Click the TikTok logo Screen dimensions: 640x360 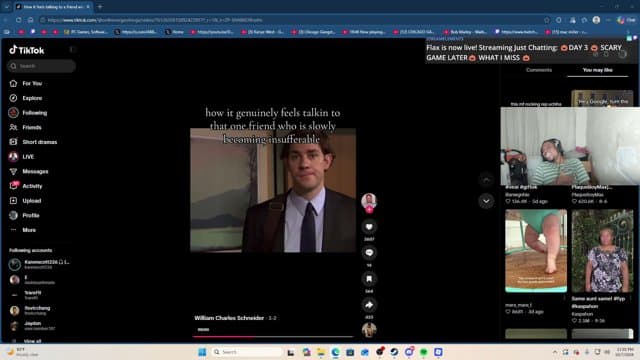coord(27,50)
